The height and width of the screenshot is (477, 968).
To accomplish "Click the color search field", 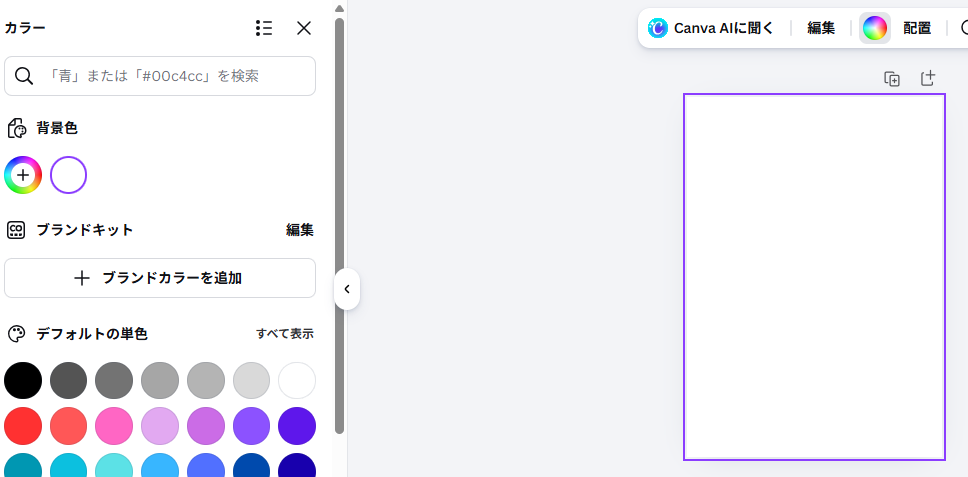I will pos(160,76).
